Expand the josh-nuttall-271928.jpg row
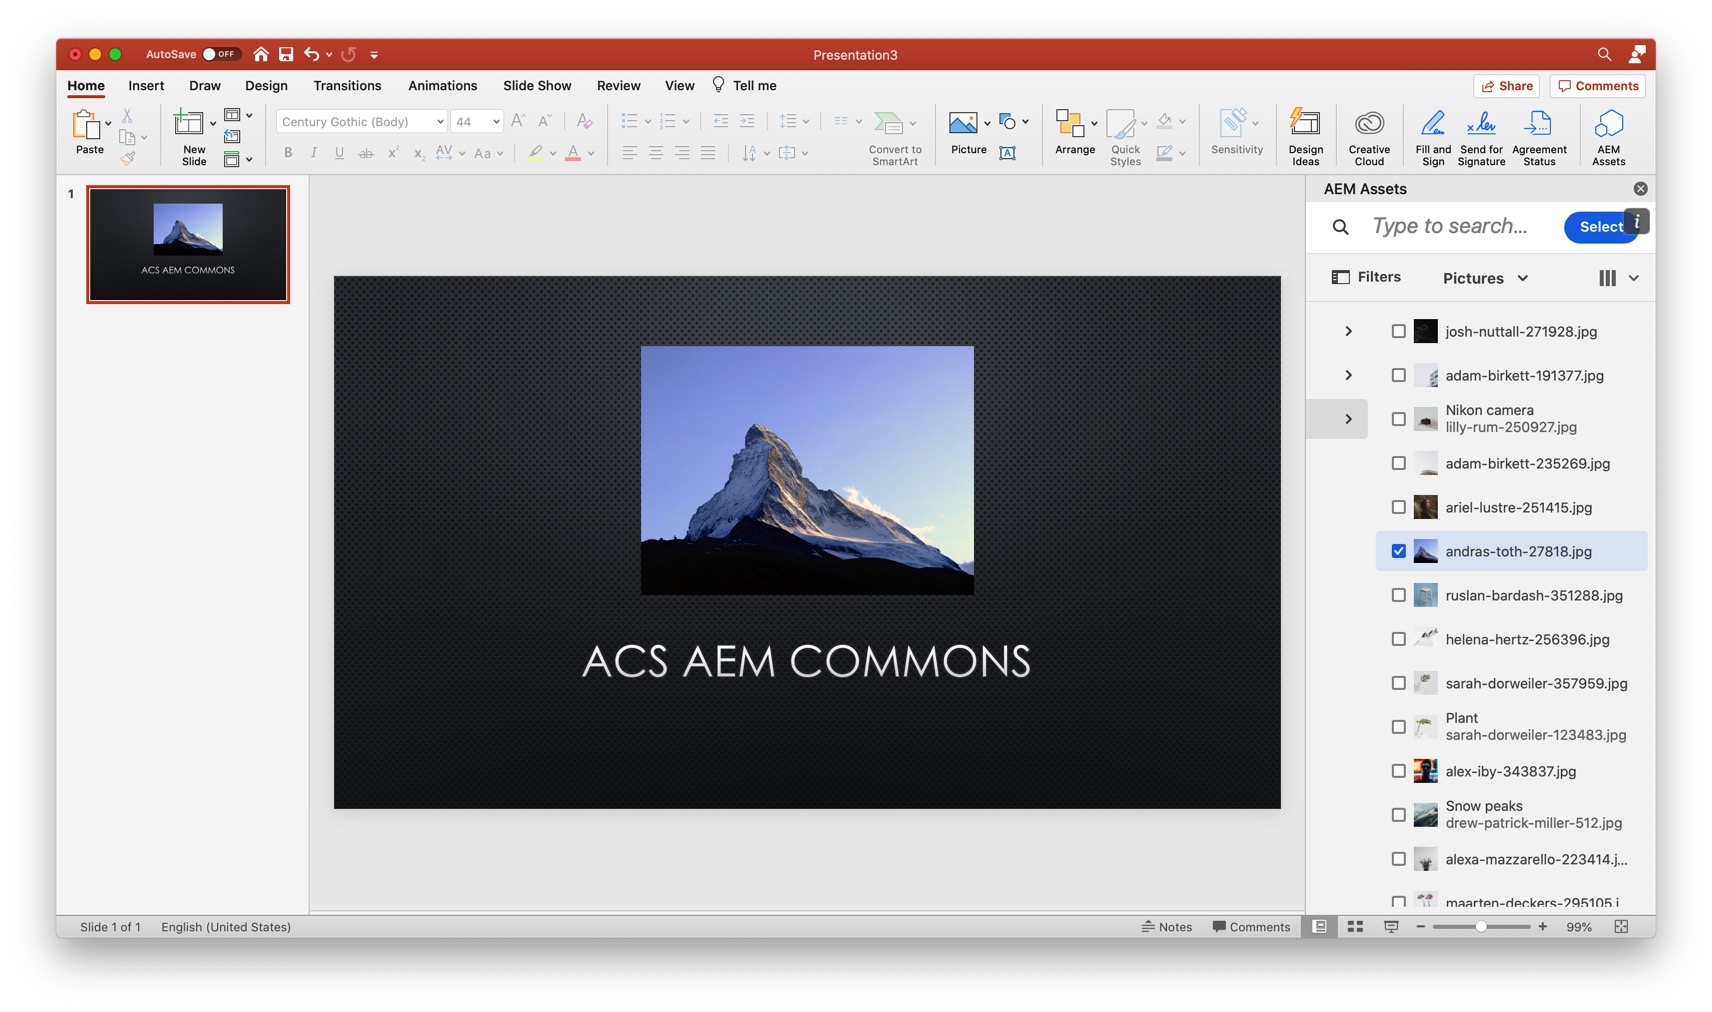 [x=1348, y=331]
